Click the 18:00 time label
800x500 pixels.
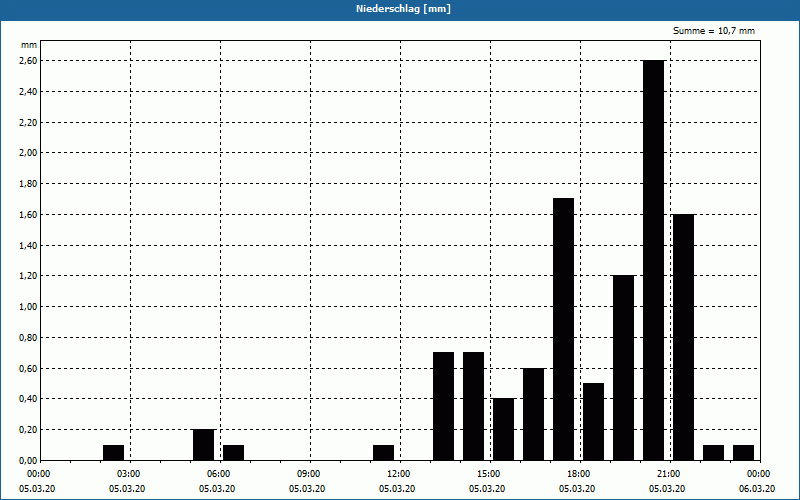(x=580, y=474)
